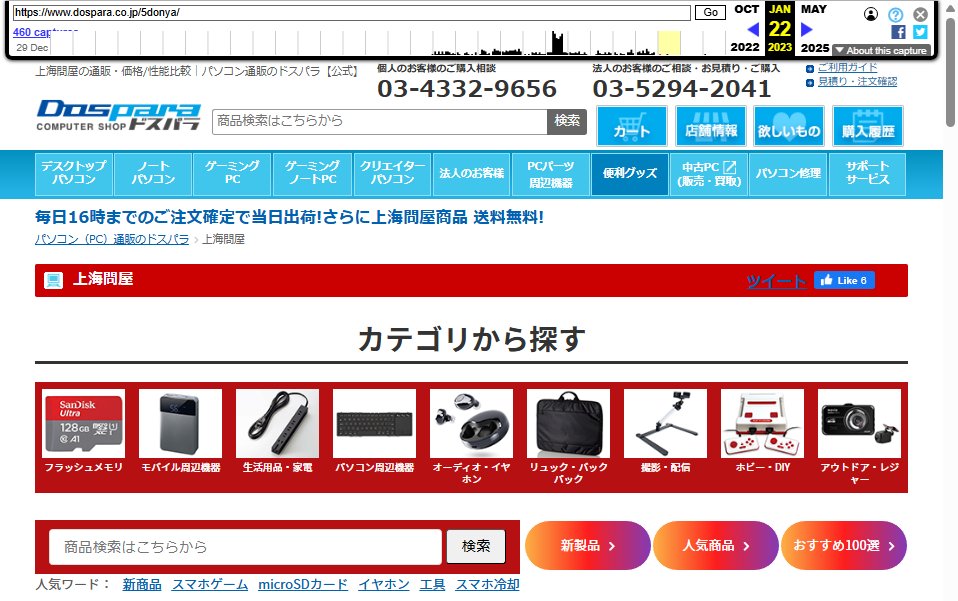Open 生活用品・家電 category thumbnail
The height and width of the screenshot is (601, 958).
[x=277, y=423]
